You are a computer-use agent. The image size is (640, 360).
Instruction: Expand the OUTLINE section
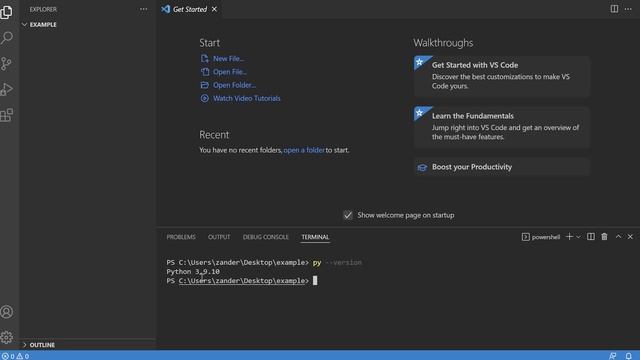87,345
